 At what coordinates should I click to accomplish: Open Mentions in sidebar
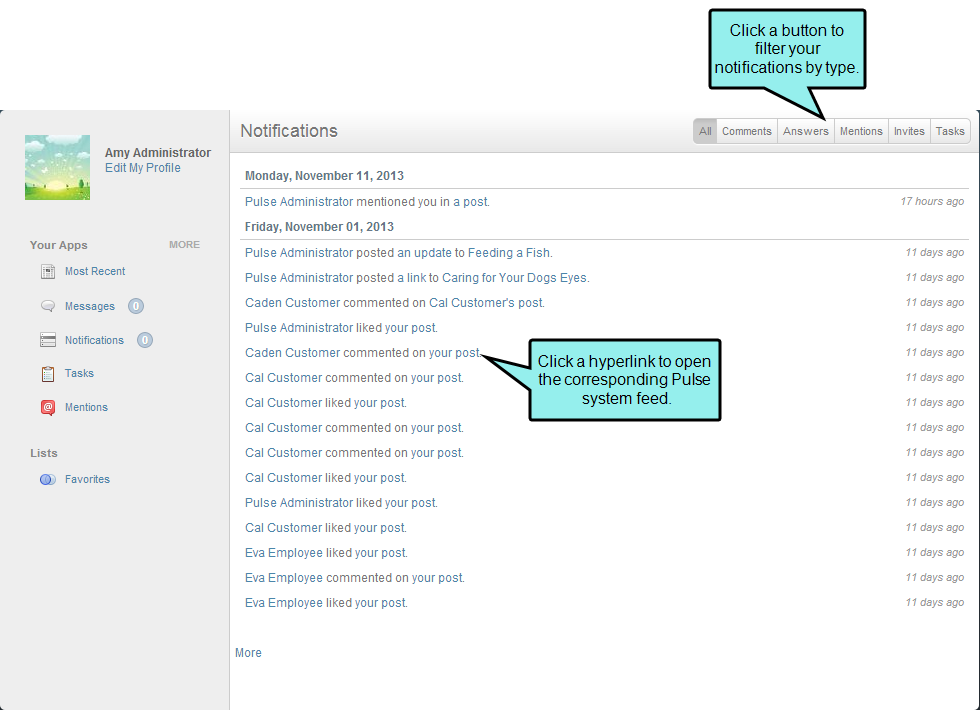pos(86,407)
